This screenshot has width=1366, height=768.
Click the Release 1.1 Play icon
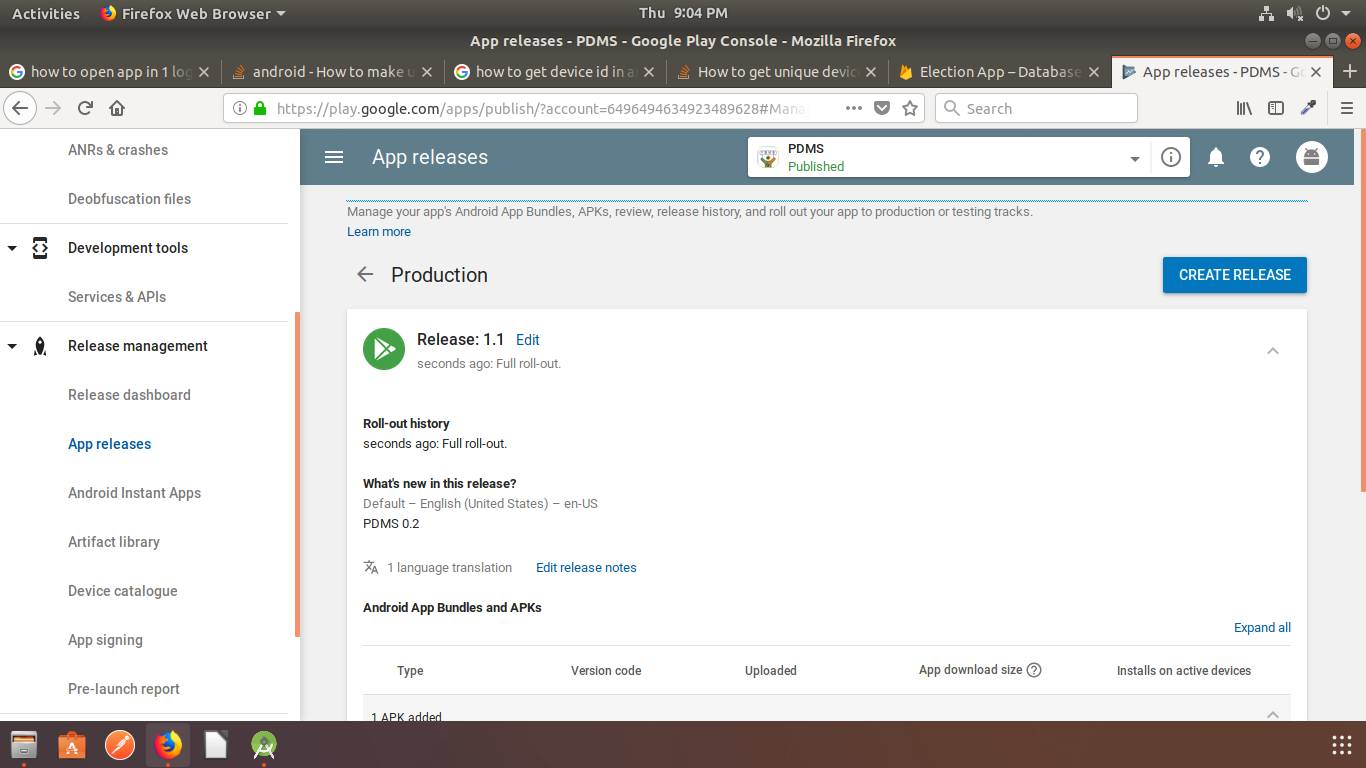coord(384,349)
